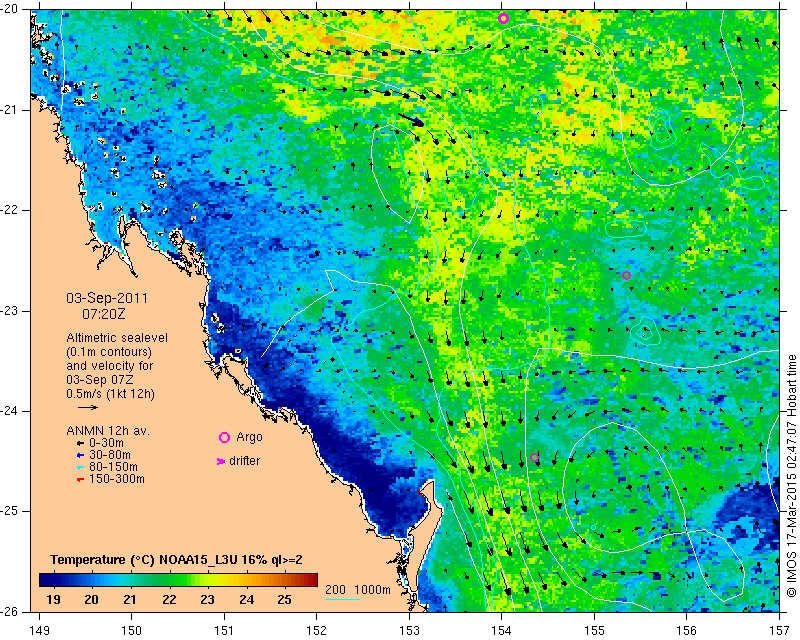Click the '1000m' isobath label

pos(372,589)
